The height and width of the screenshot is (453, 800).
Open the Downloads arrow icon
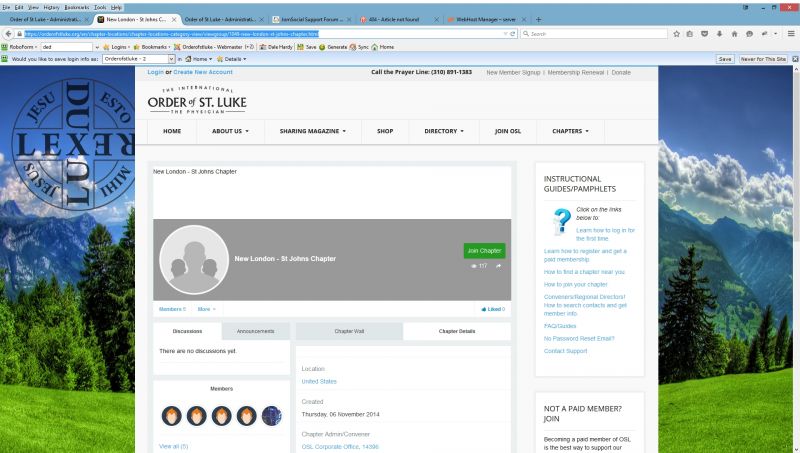[x=719, y=34]
